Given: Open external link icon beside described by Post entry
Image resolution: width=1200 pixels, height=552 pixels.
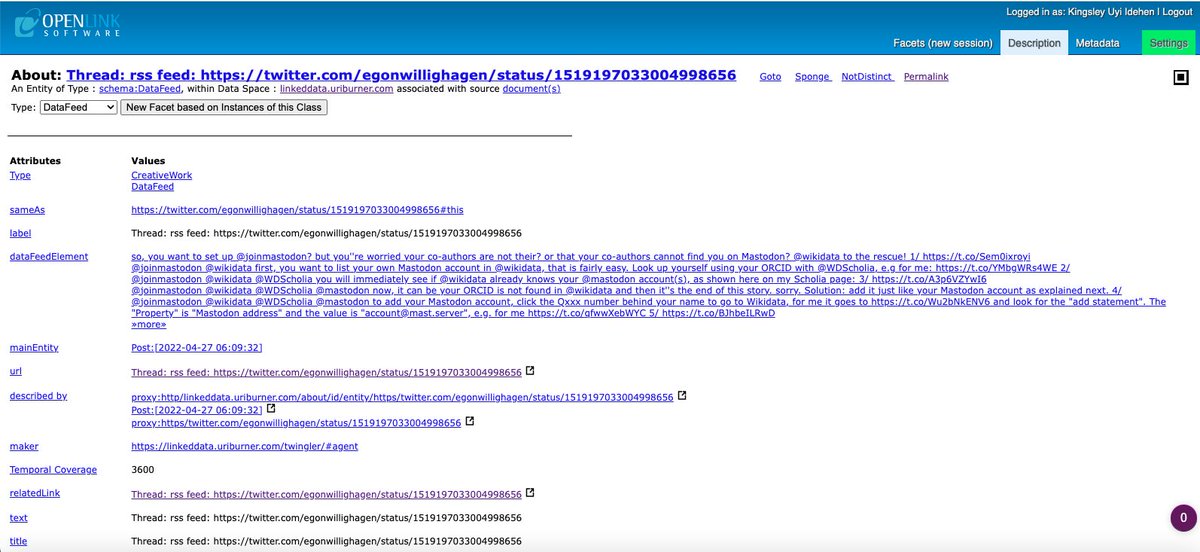Looking at the screenshot, I should [270, 409].
